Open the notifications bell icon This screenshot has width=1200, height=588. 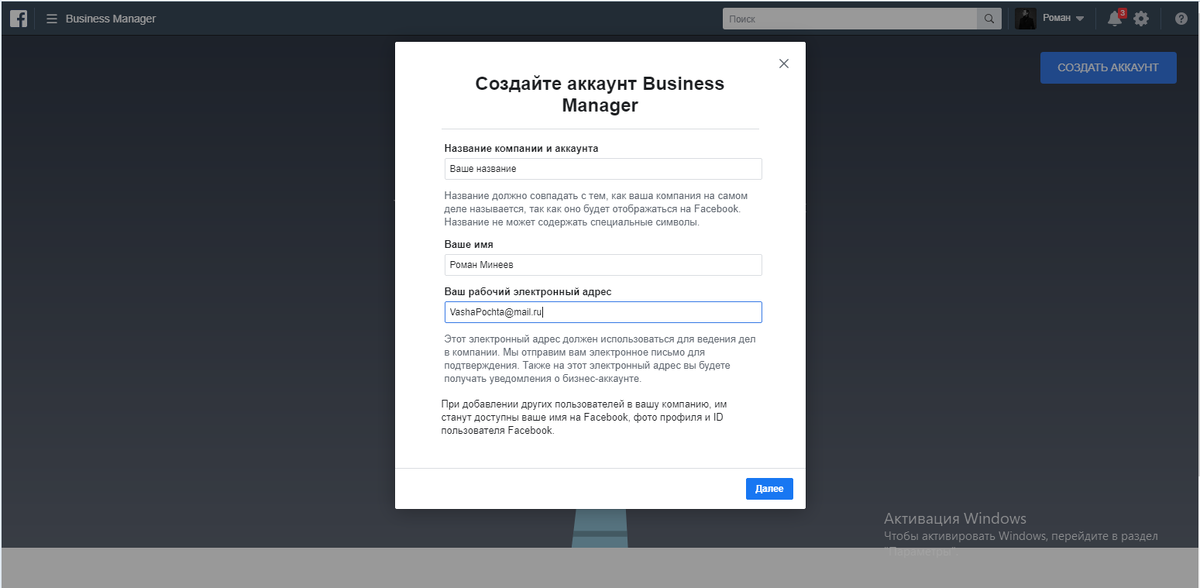[1115, 19]
